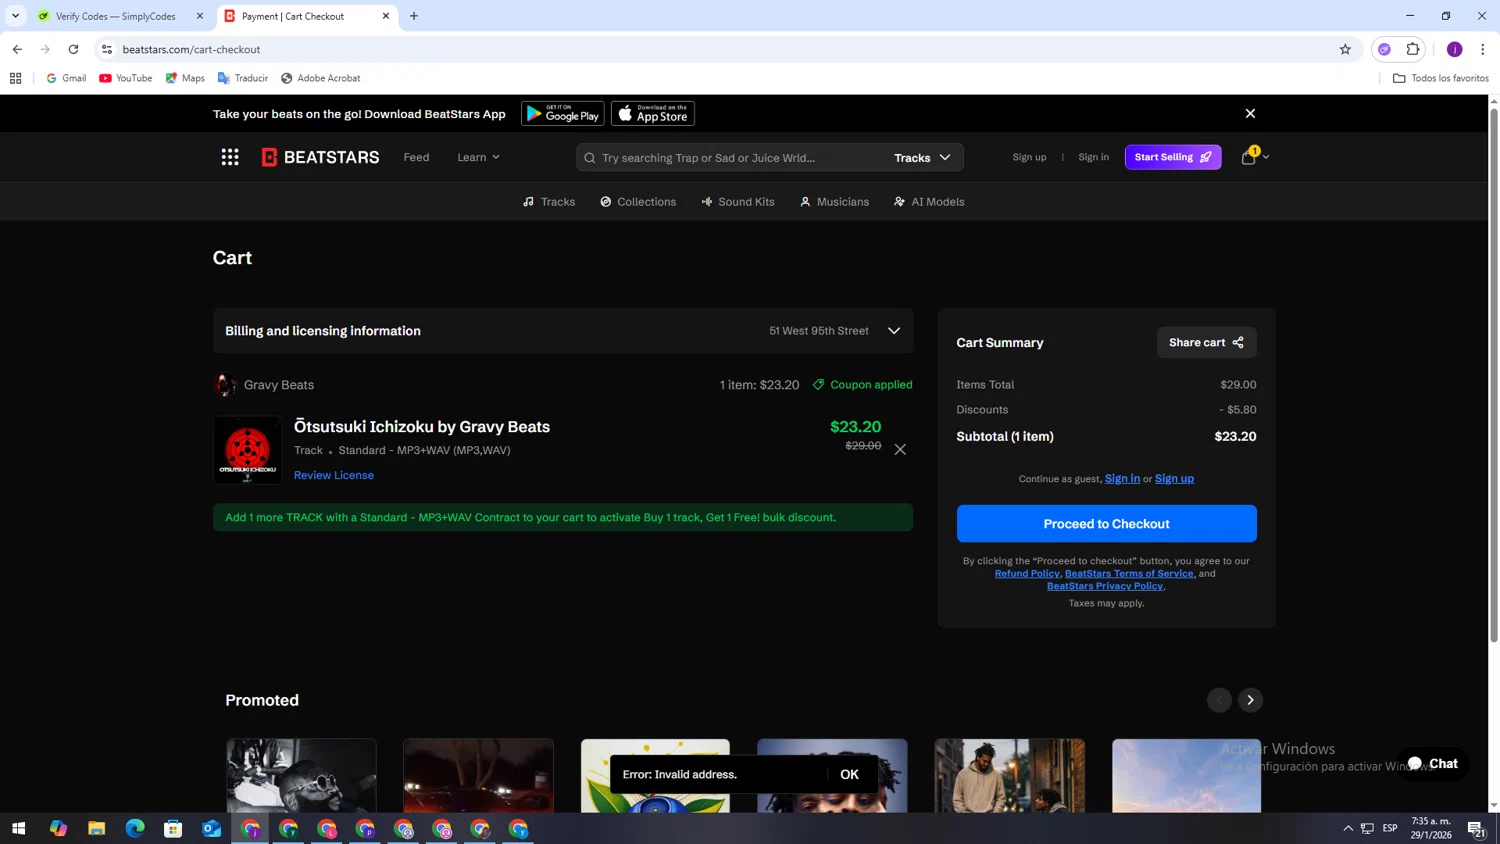1500x844 pixels.
Task: Go to Sound Kits category
Action: [738, 202]
